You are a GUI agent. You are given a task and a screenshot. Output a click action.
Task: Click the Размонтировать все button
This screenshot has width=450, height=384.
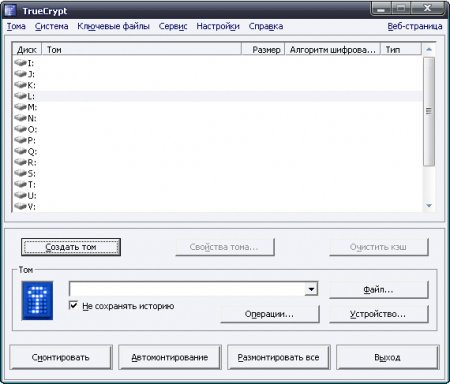279,357
